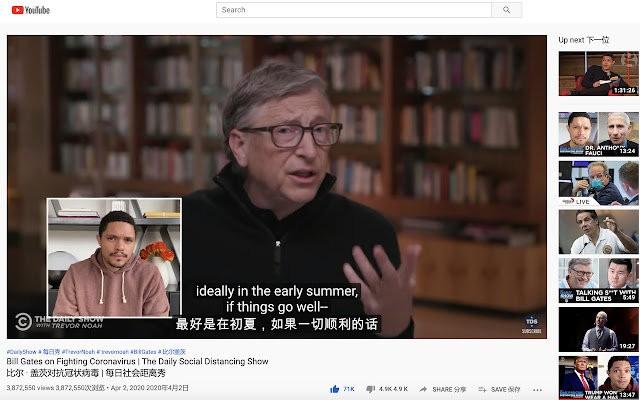The width and height of the screenshot is (640, 400).
Task: Open the Trump mask video thumbnail
Action: 598,377
